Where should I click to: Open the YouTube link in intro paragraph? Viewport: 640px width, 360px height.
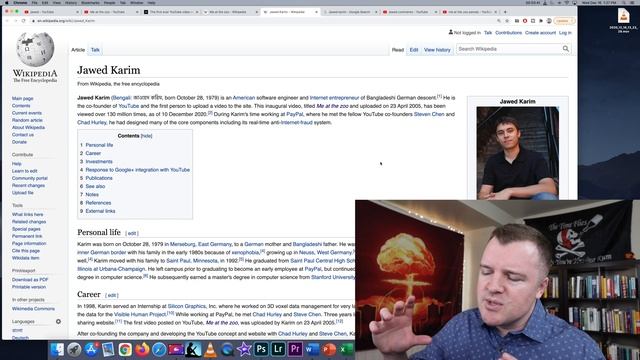[x=129, y=106]
